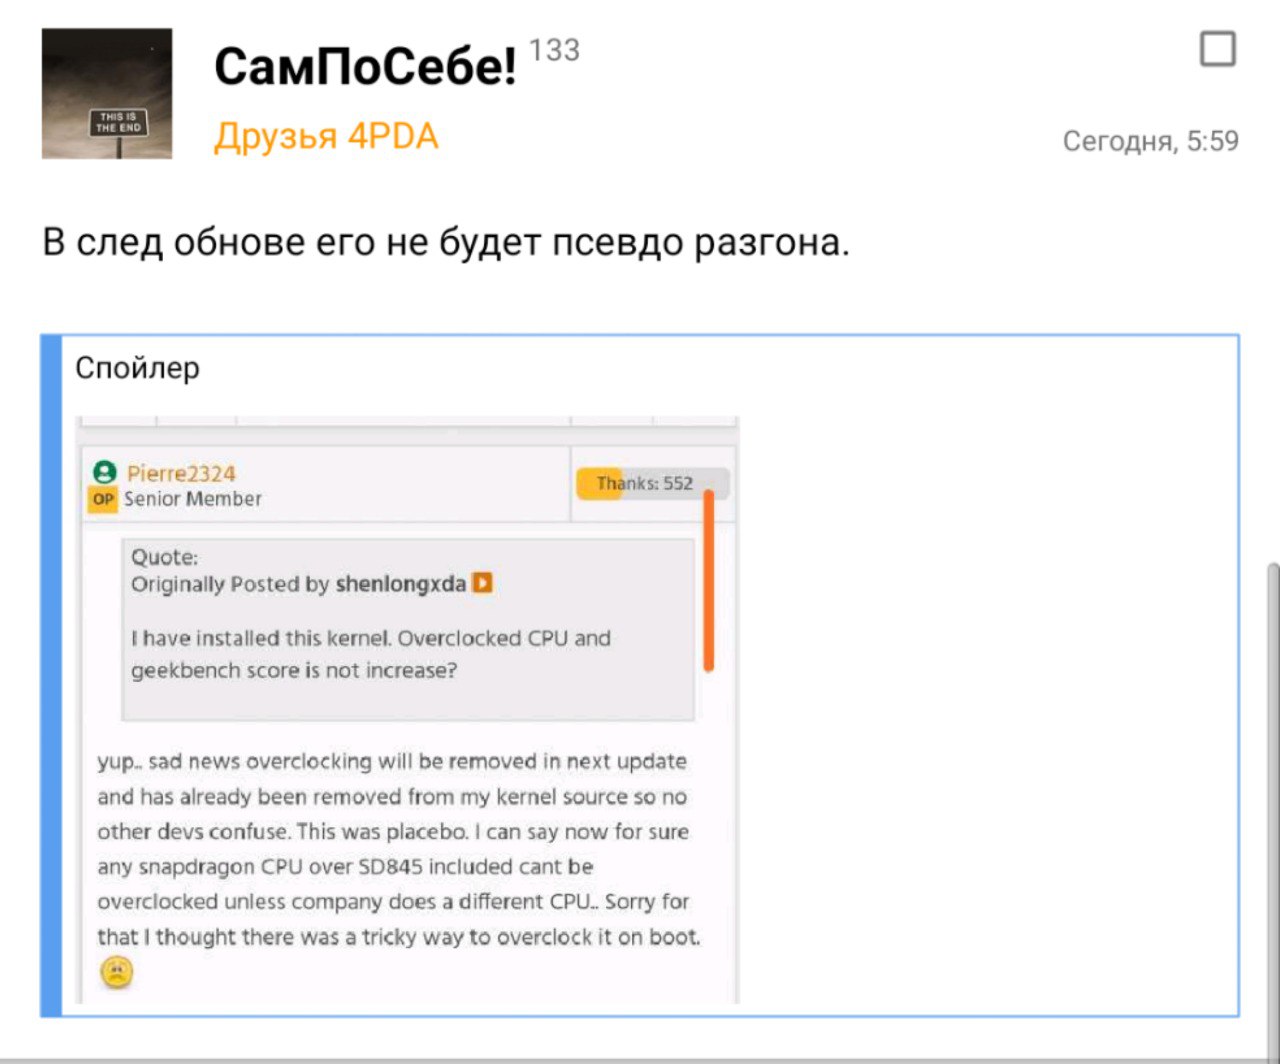The image size is (1280, 1064).
Task: Click the reputation count 133
Action: 554,50
